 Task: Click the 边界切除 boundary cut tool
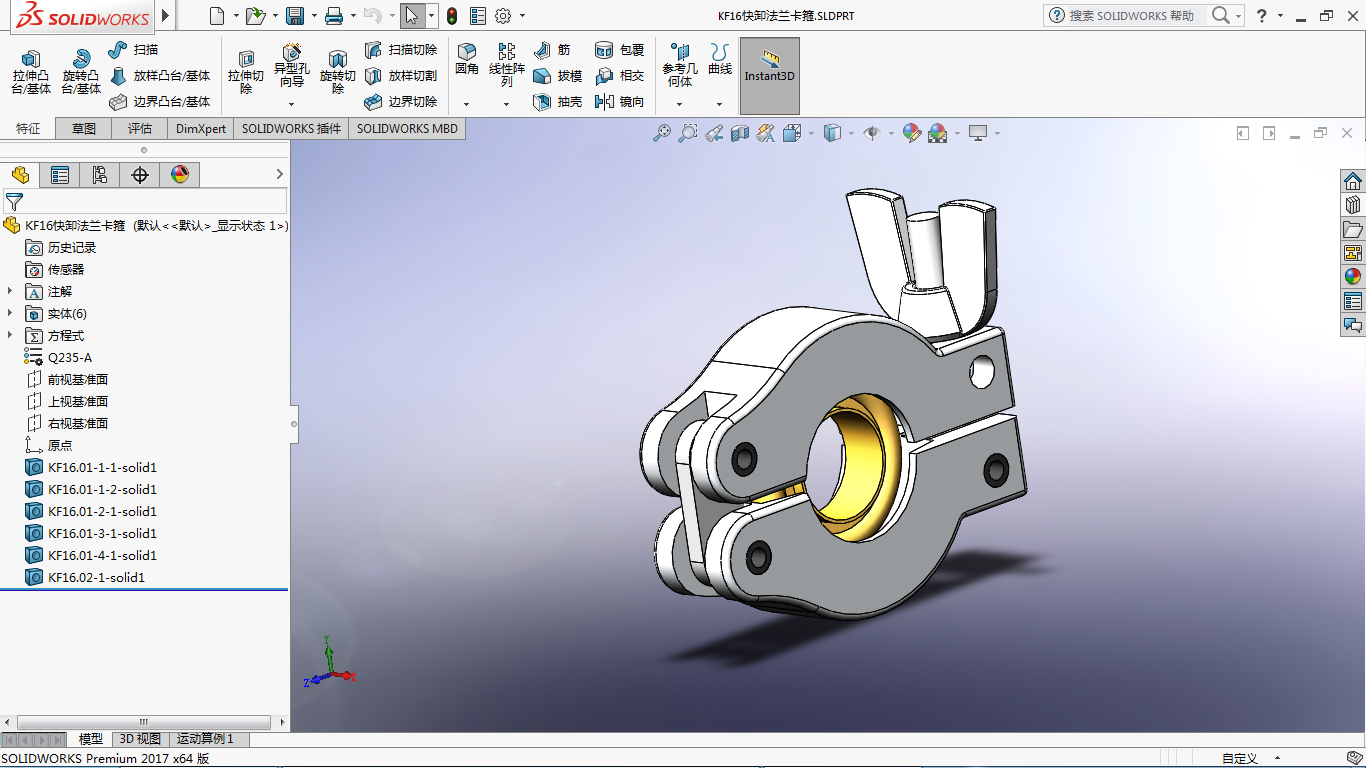400,101
